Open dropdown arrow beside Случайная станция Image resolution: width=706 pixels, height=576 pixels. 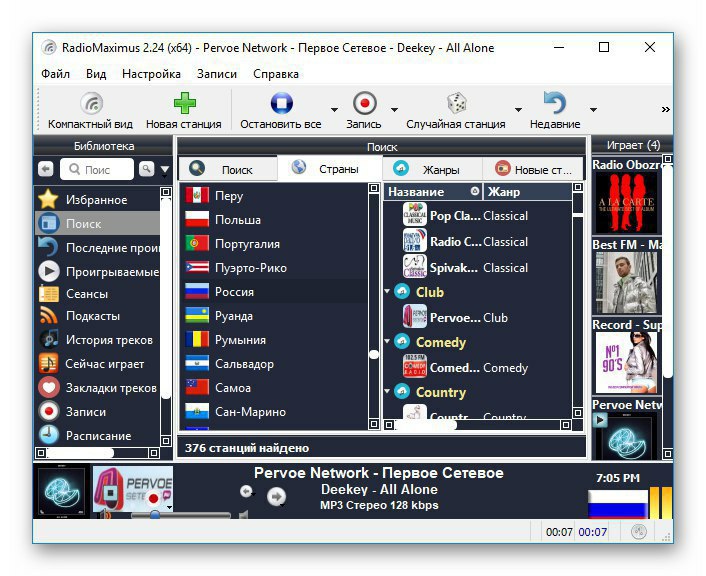pyautogui.click(x=518, y=110)
